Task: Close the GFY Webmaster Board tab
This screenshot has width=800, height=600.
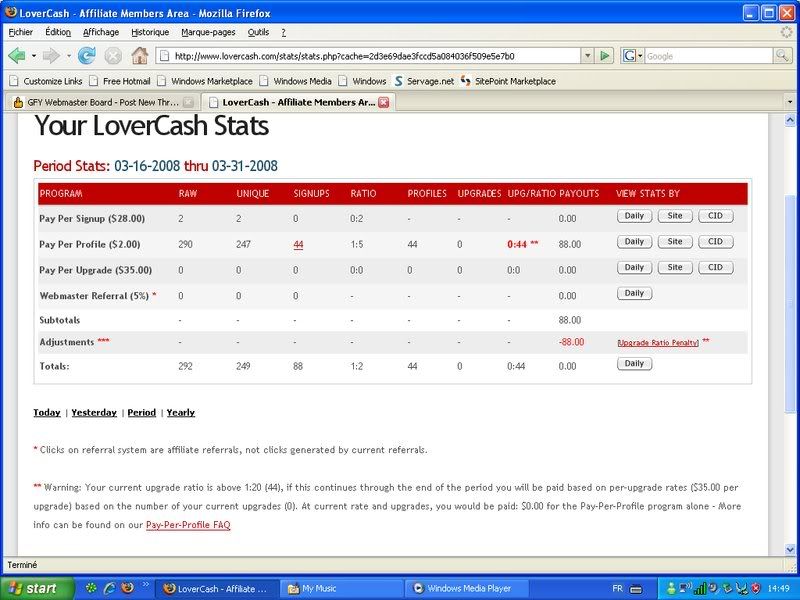Action: (x=188, y=103)
